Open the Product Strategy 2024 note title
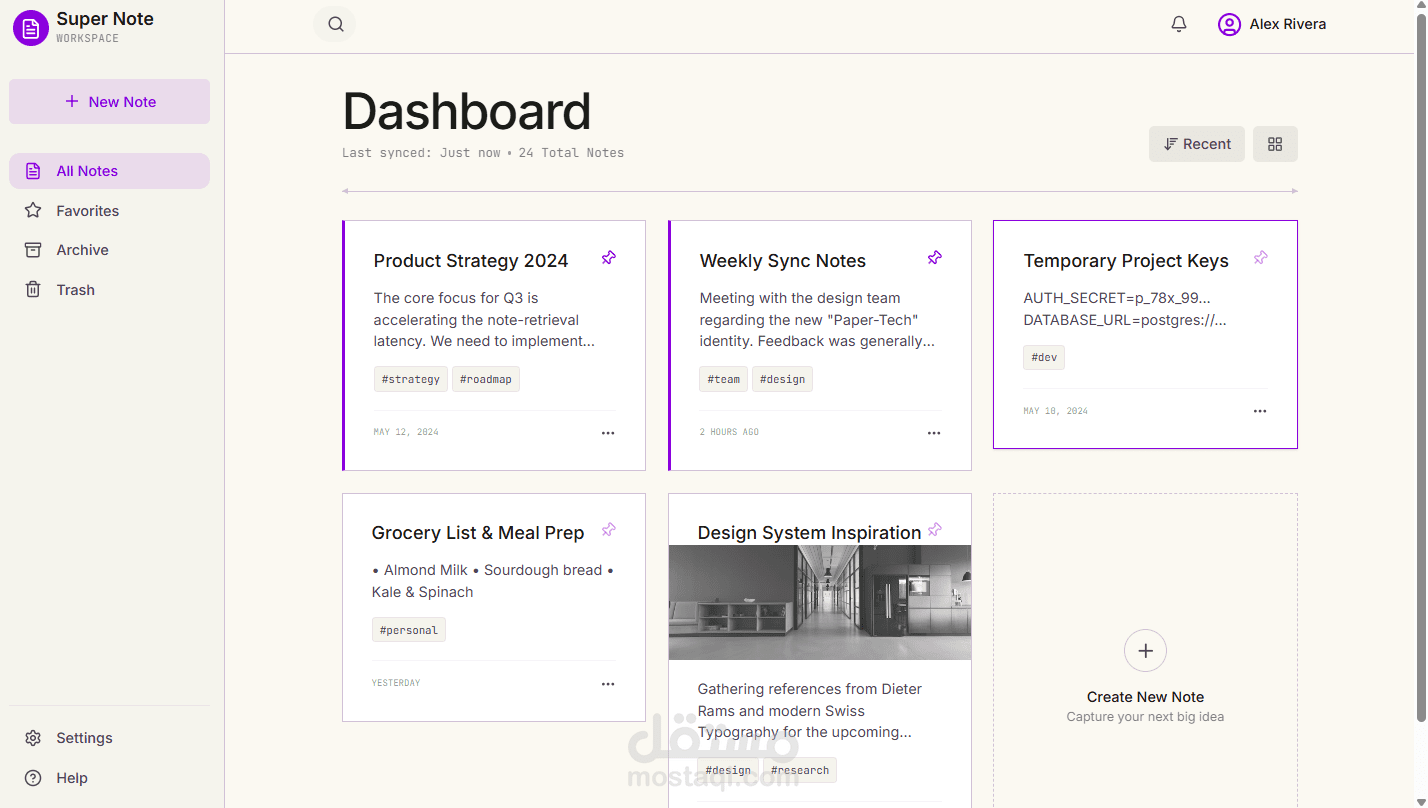The image size is (1428, 808). (471, 261)
